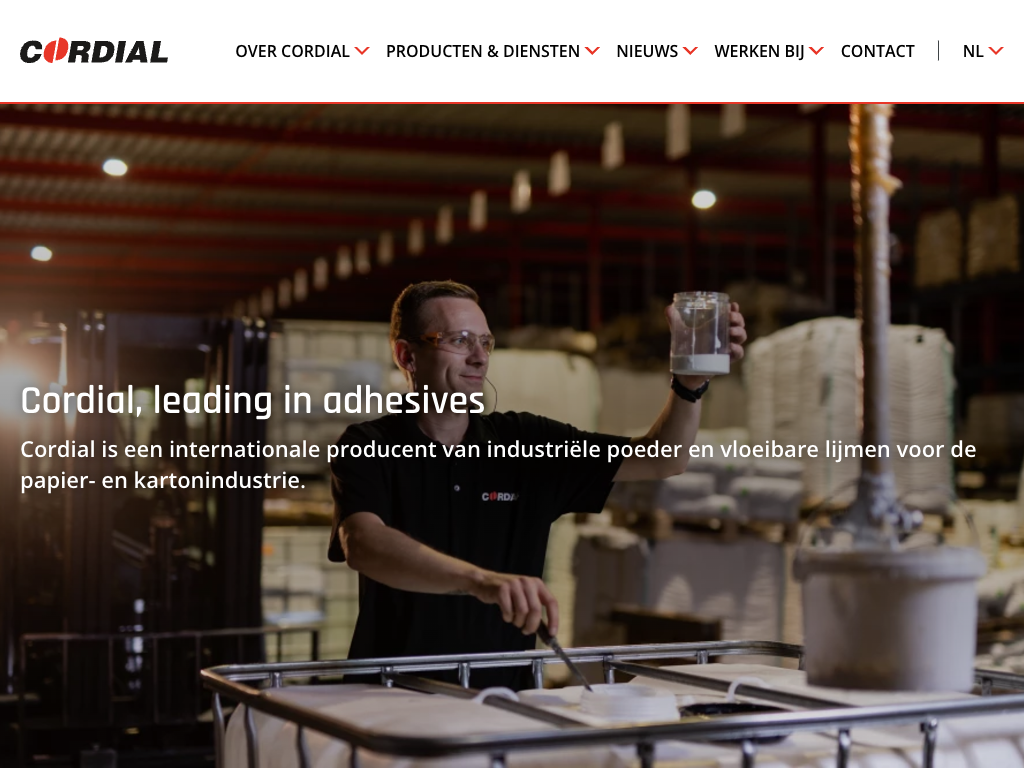Select the Producten & Diensten menu label
Screen dimensions: 1024x768
pyautogui.click(x=483, y=51)
